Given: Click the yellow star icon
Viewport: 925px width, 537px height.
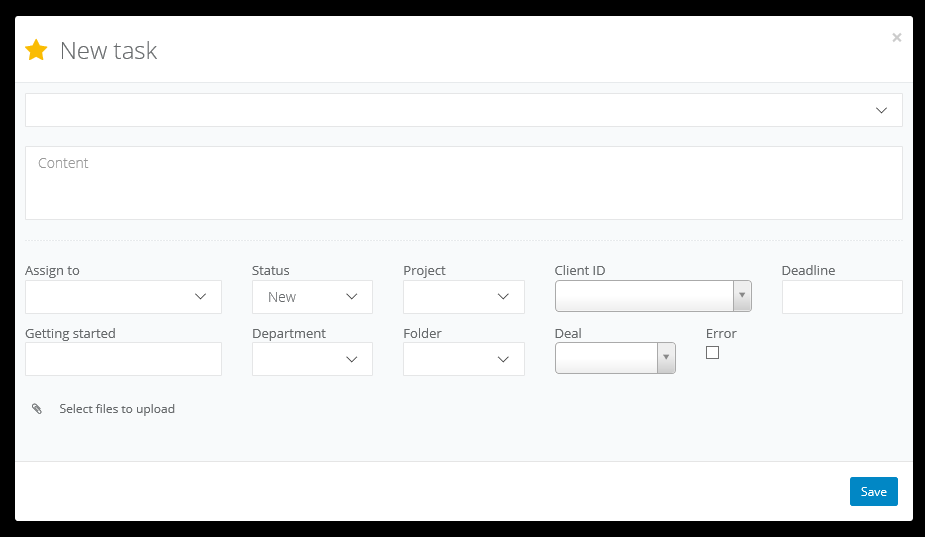Looking at the screenshot, I should pos(36,50).
